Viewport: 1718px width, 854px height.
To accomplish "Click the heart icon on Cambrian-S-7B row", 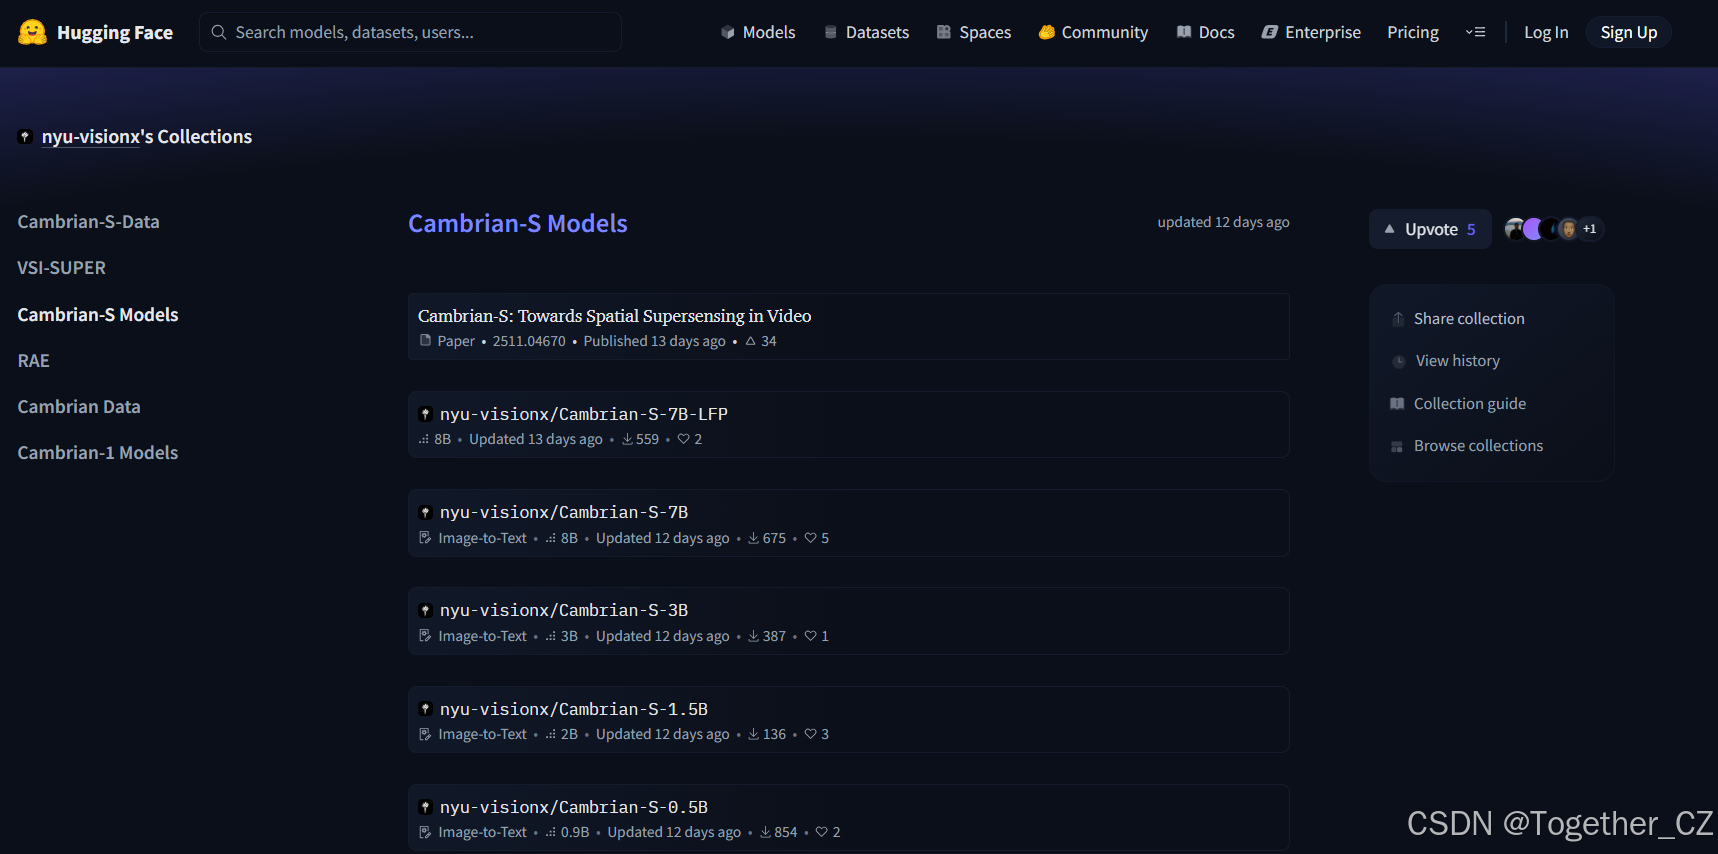I will tap(811, 538).
